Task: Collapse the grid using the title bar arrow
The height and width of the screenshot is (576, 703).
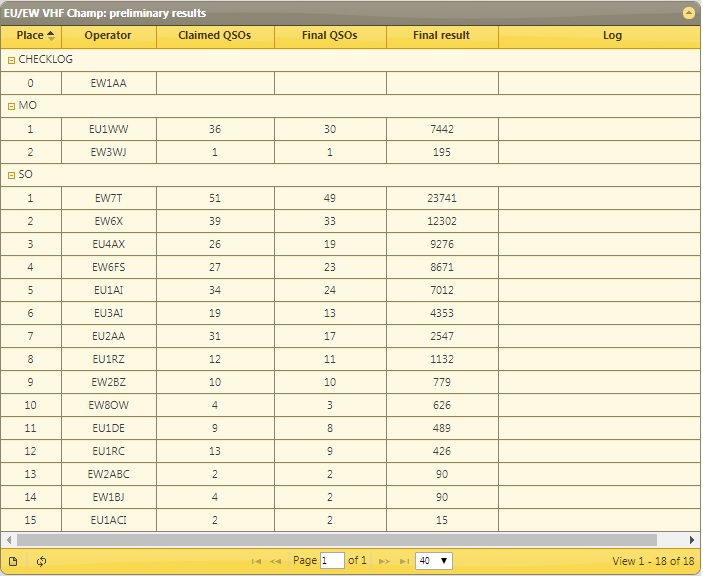Action: [x=688, y=13]
